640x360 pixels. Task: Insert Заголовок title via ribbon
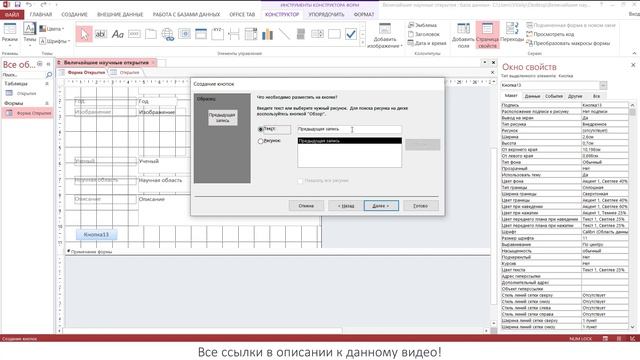coord(424,34)
